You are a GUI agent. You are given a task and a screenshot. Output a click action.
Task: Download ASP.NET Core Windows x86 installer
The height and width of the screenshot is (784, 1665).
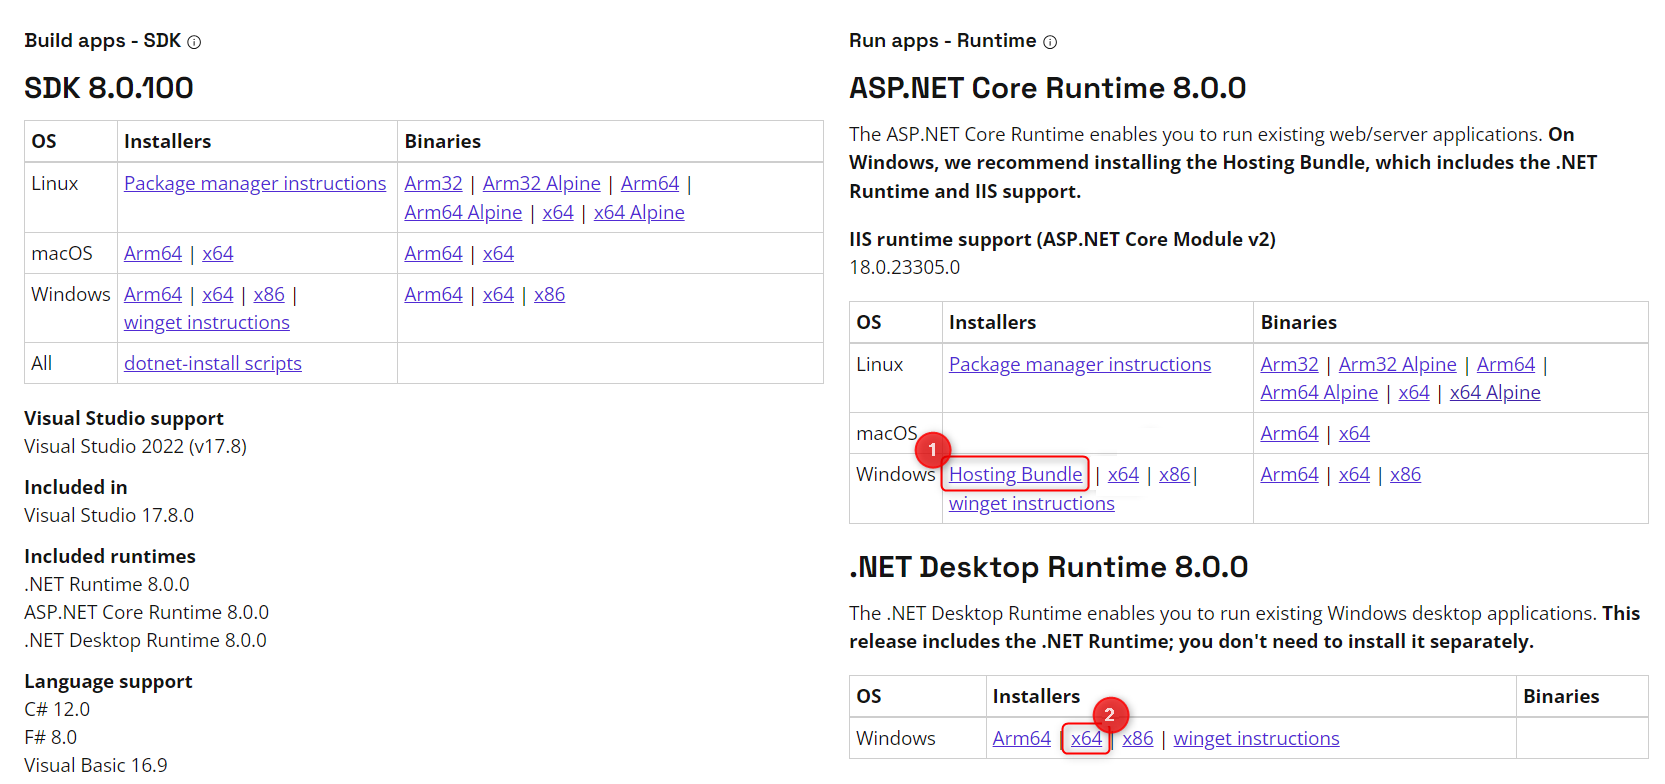(1174, 474)
